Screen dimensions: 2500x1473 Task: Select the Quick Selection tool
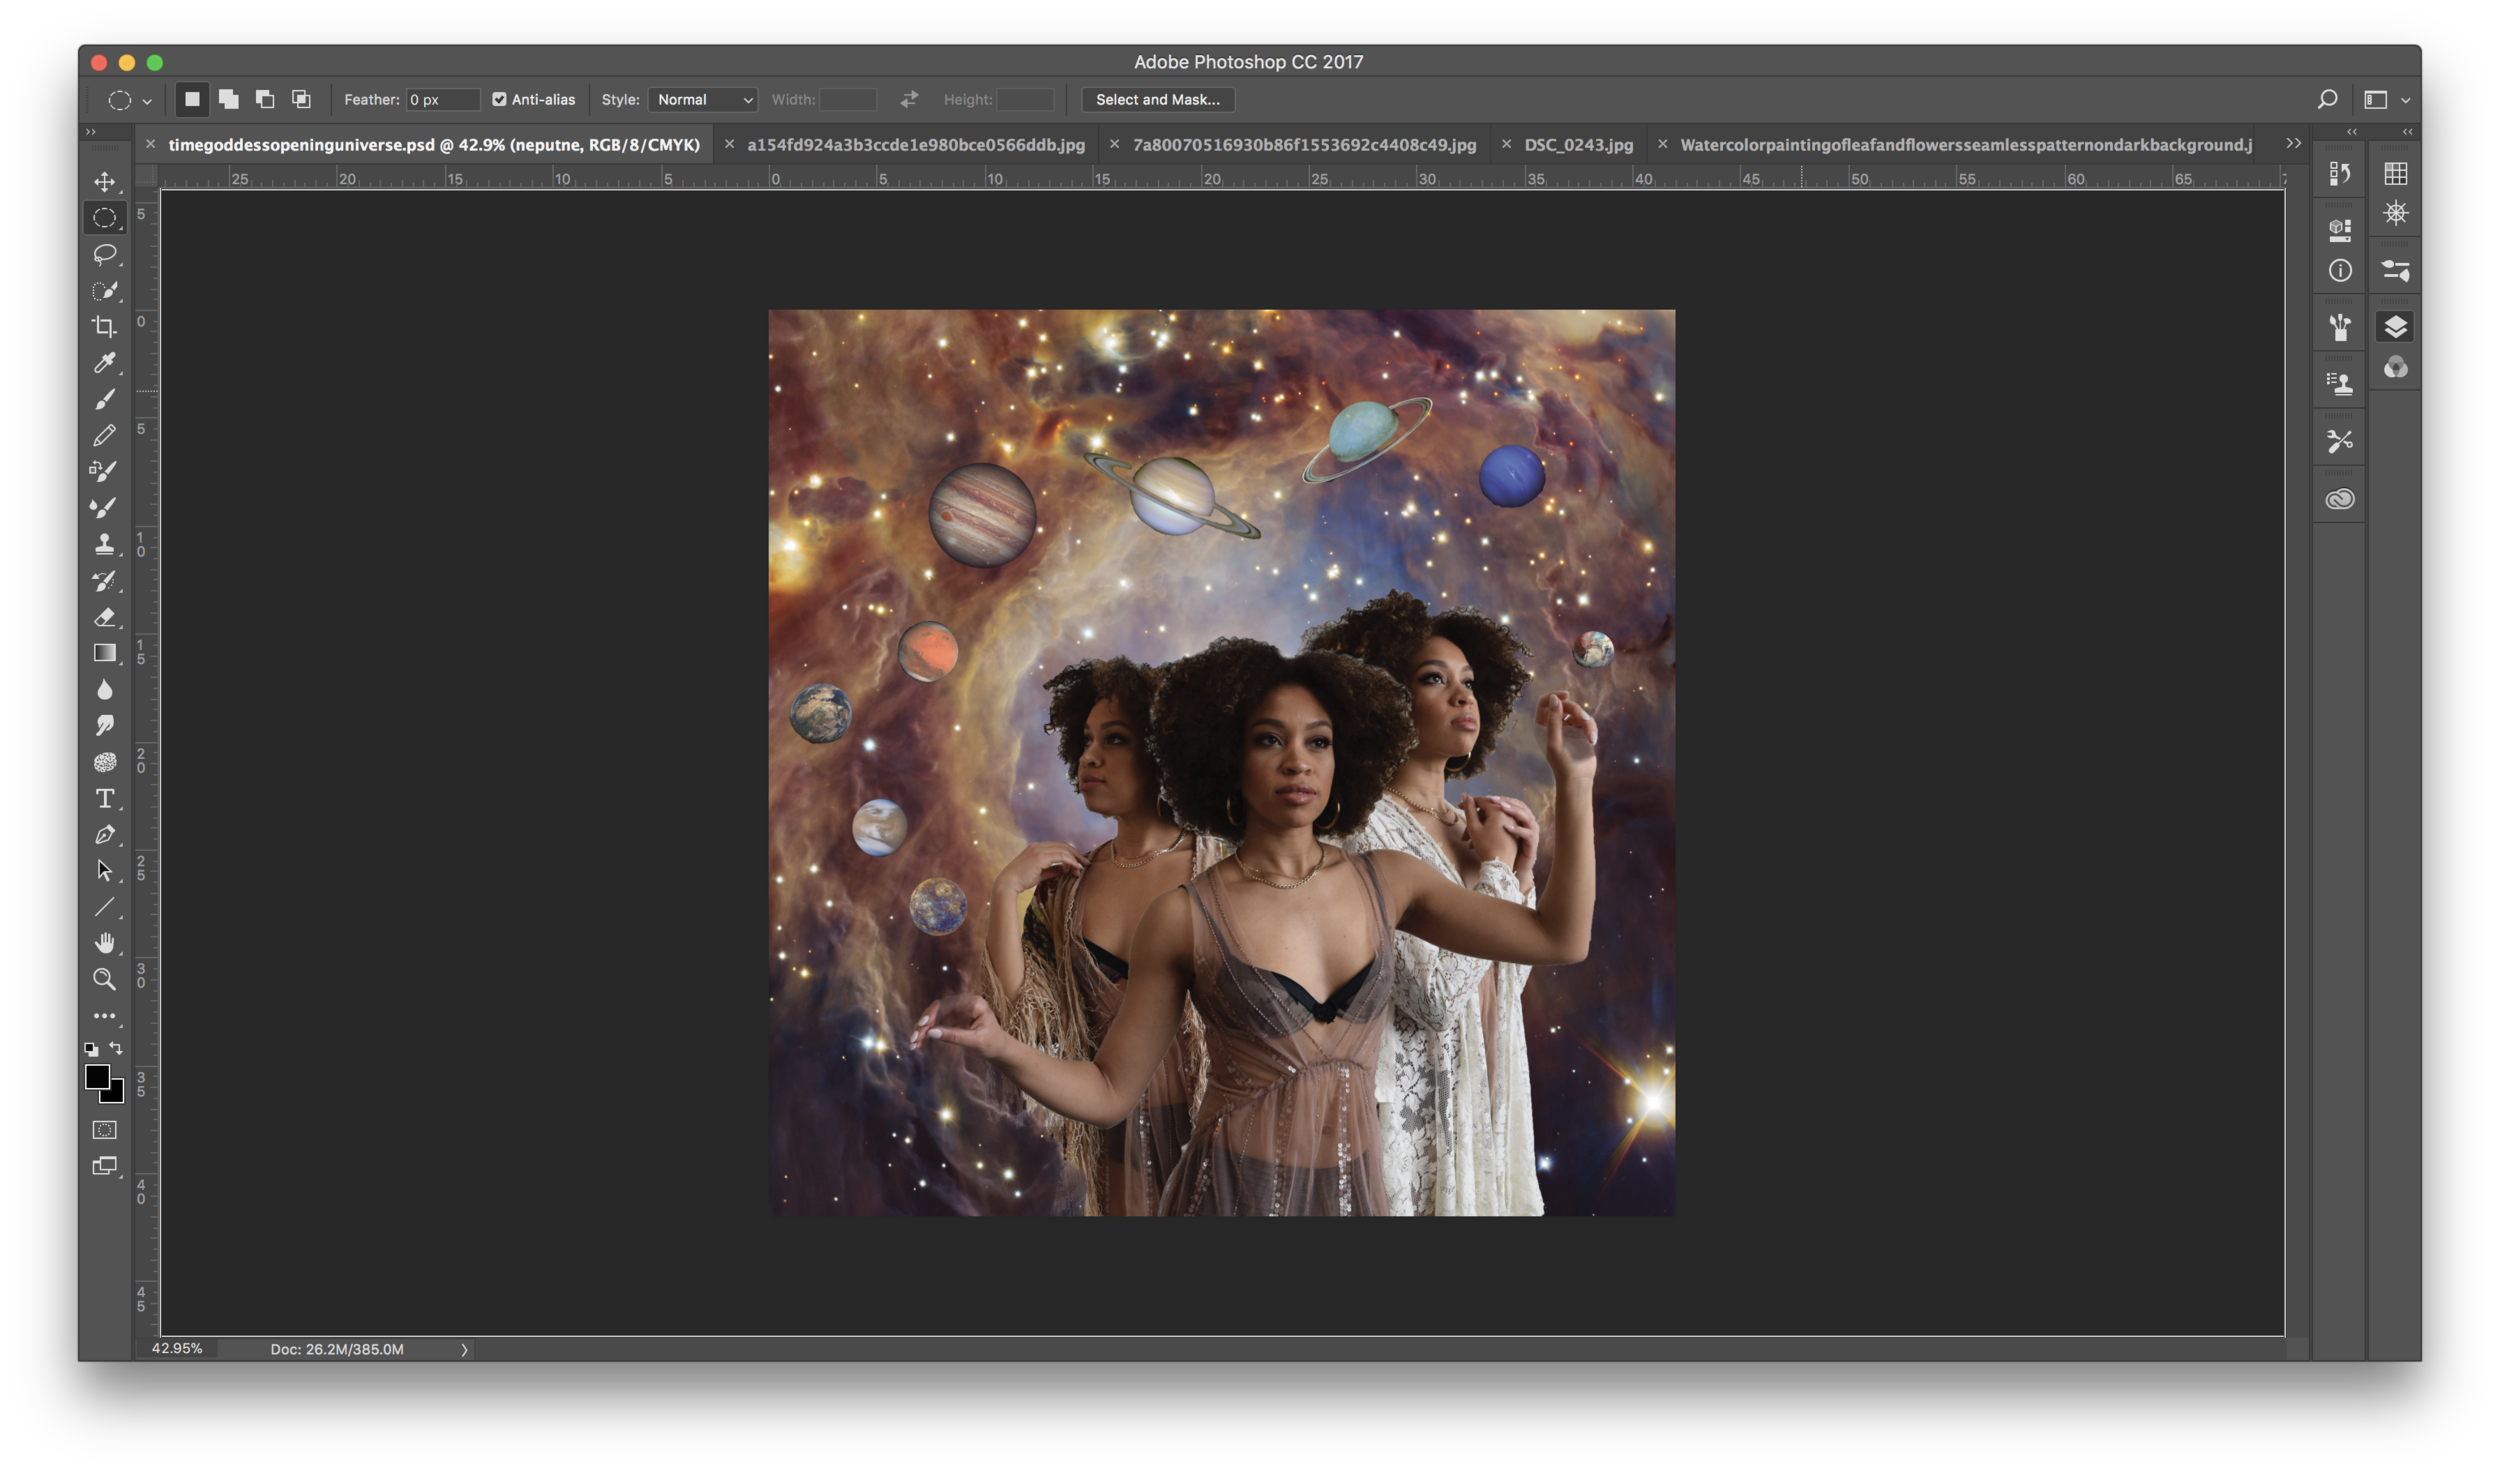click(104, 291)
